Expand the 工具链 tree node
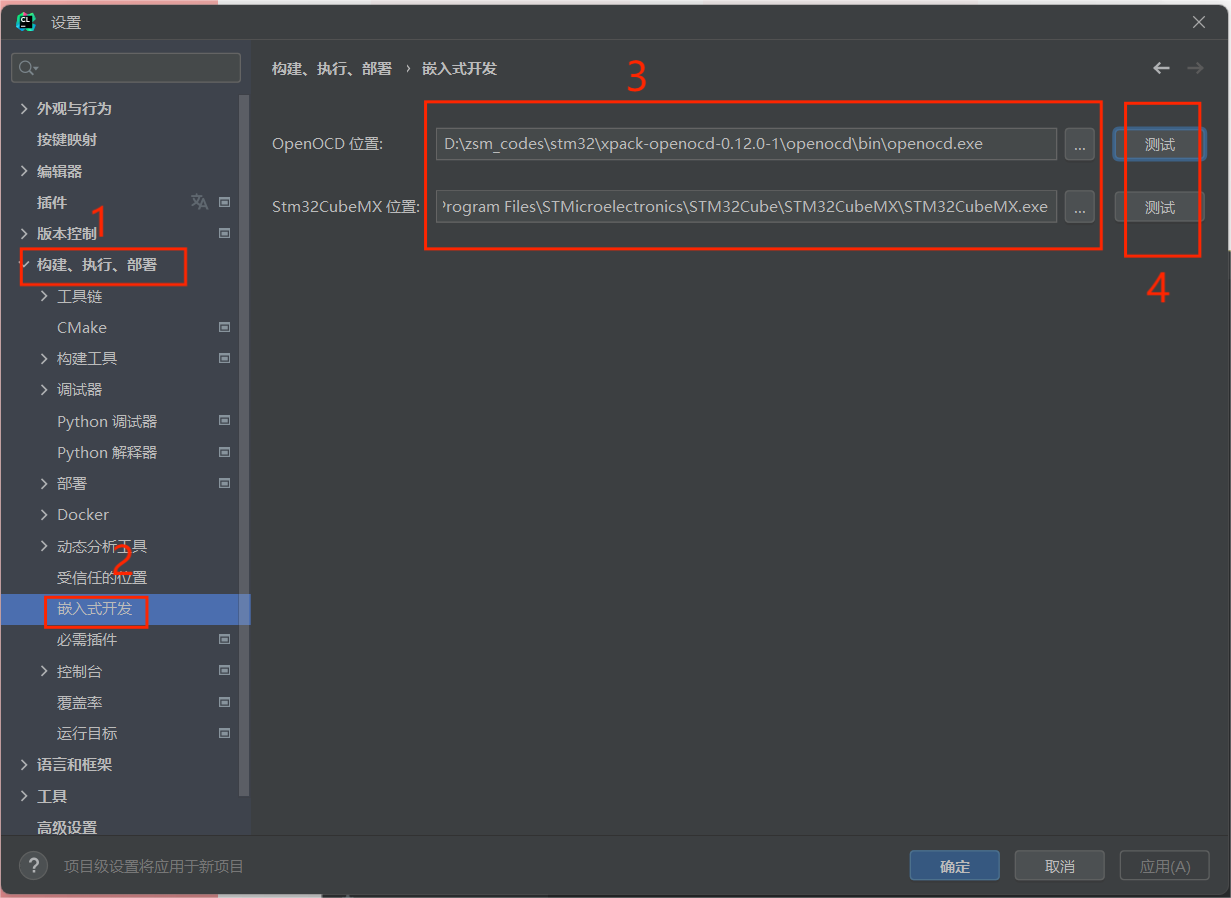Image resolution: width=1231 pixels, height=898 pixels. pyautogui.click(x=44, y=296)
